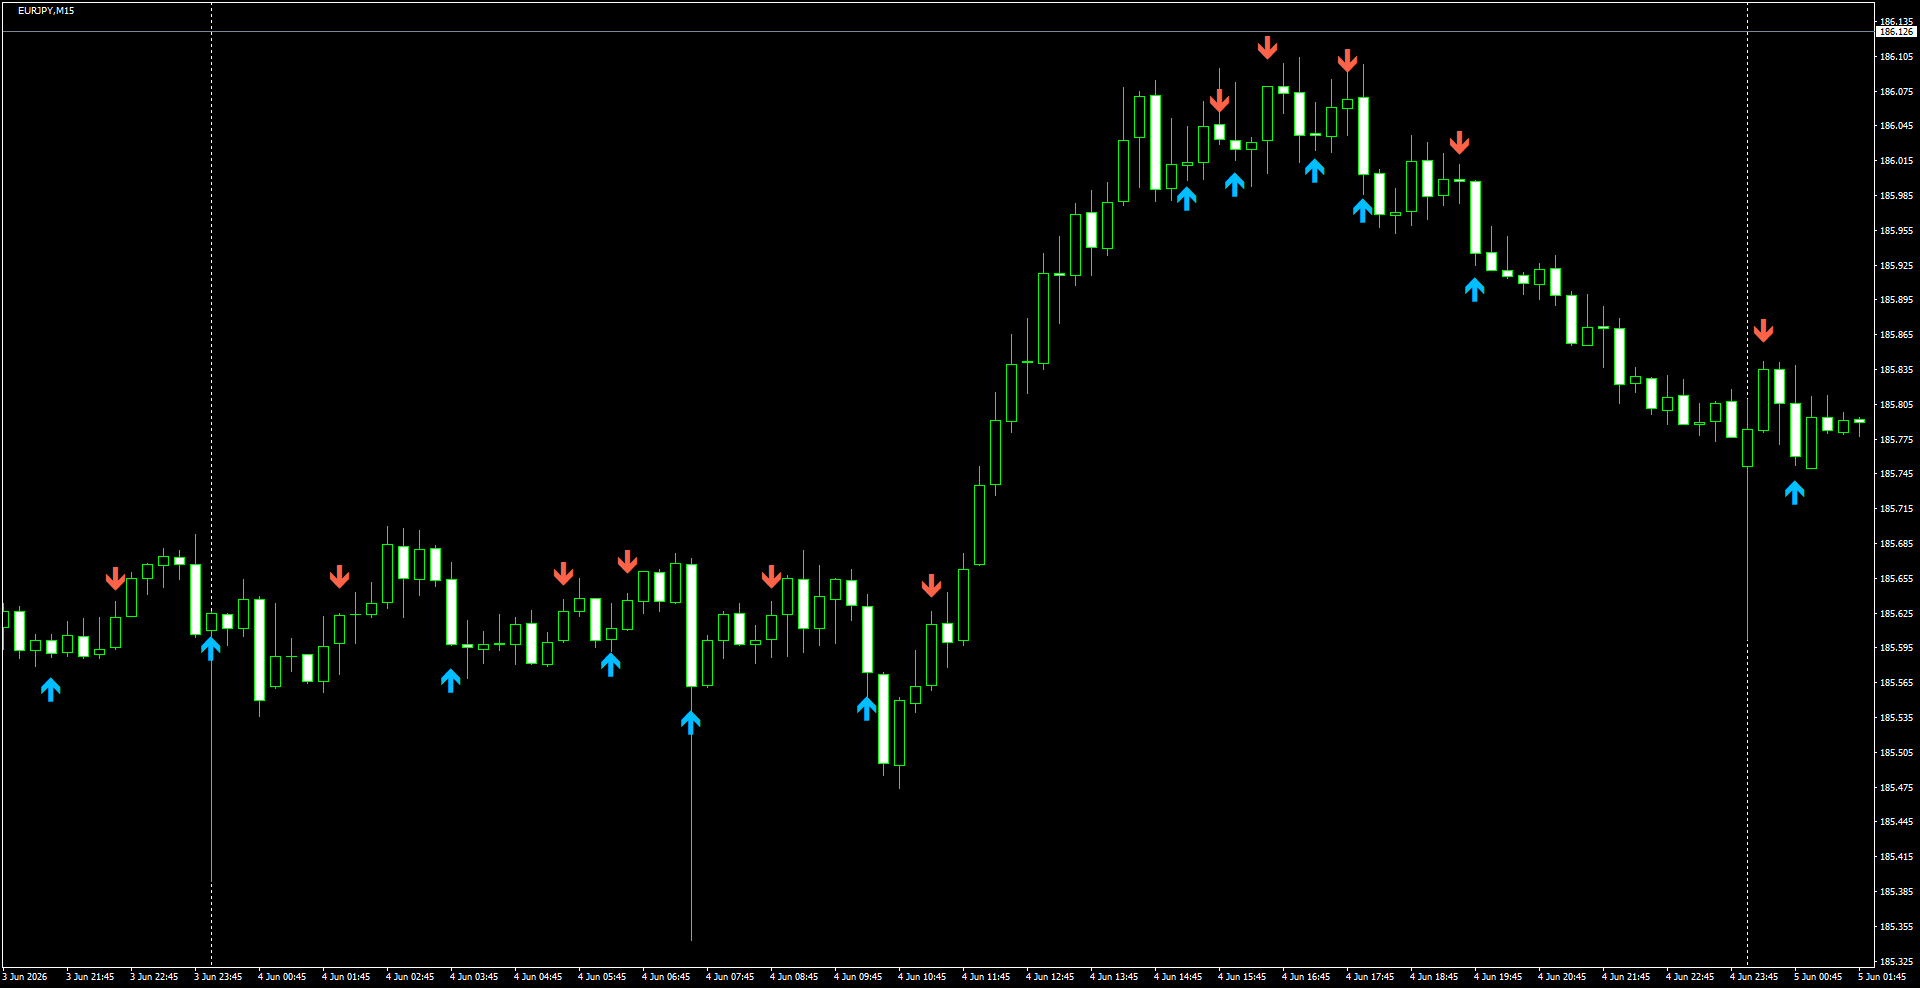
Task: Select the last red sell arrow near 4 Jun 23:45
Action: pos(1763,330)
